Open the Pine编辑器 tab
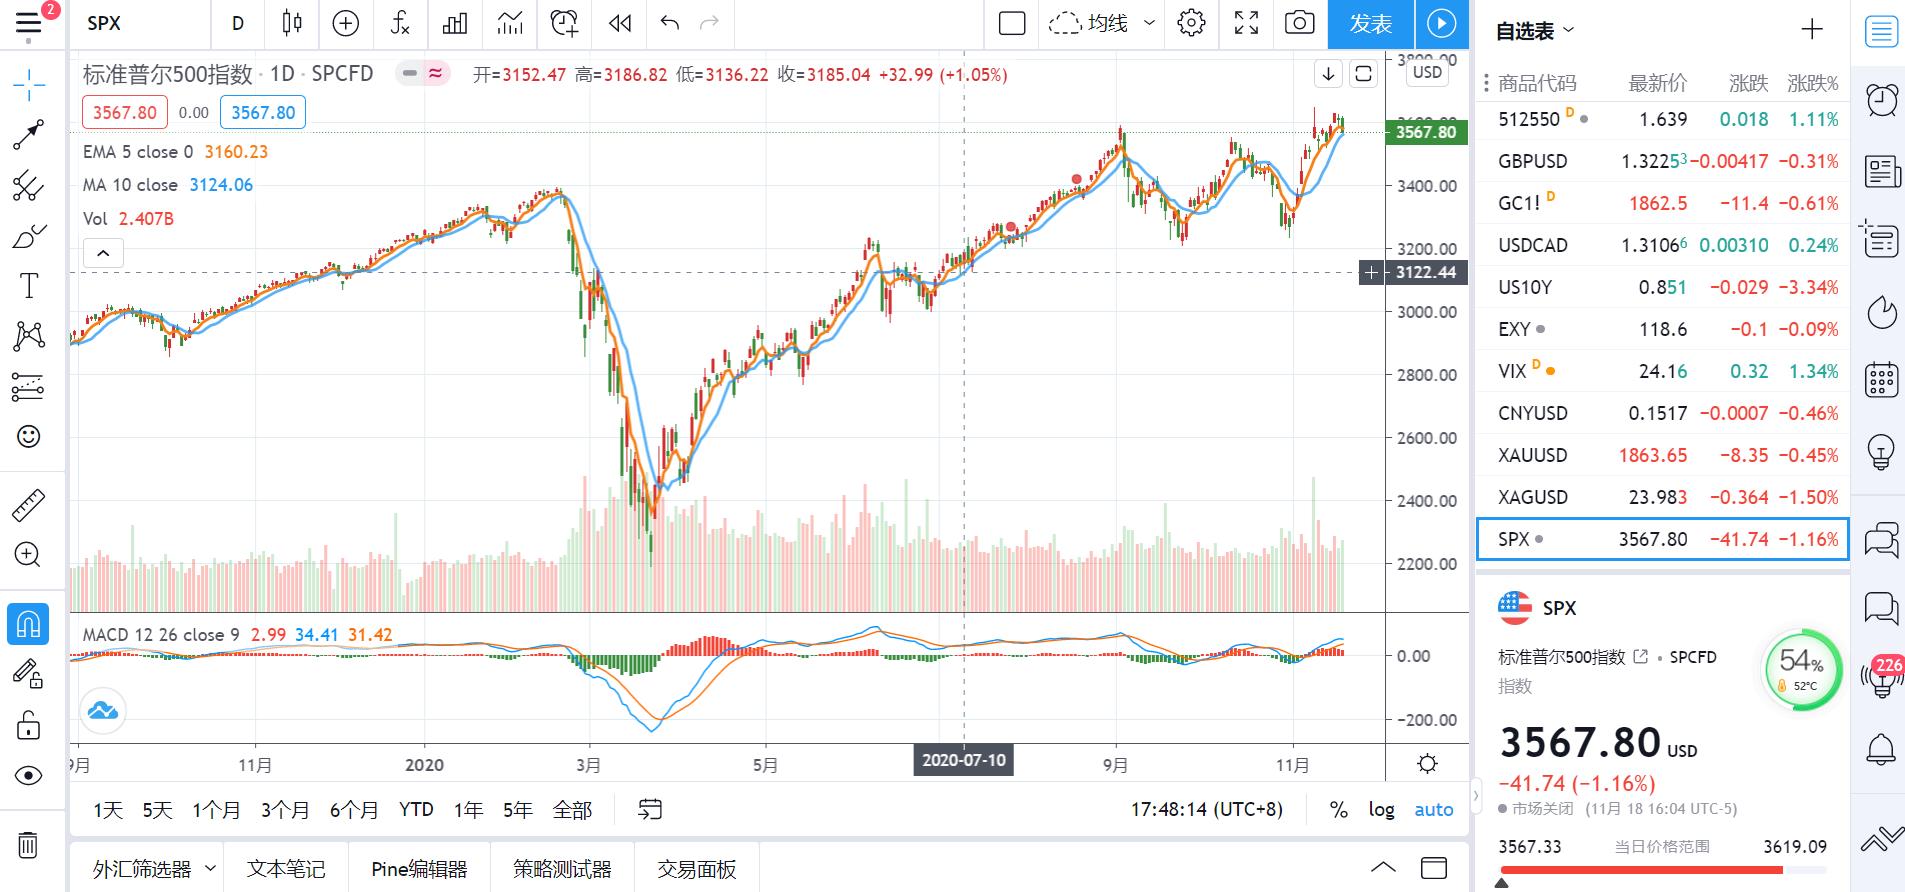The image size is (1905, 892). pyautogui.click(x=419, y=869)
